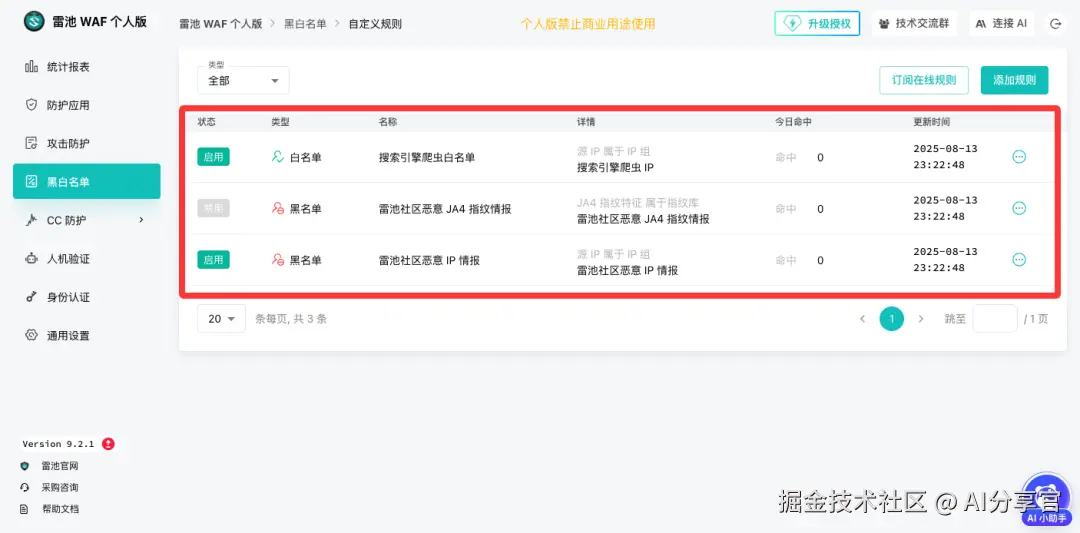Screen dimensions: 1080x533
Task: Open more options for JA4 指纹情报 row
Action: (x=1019, y=208)
